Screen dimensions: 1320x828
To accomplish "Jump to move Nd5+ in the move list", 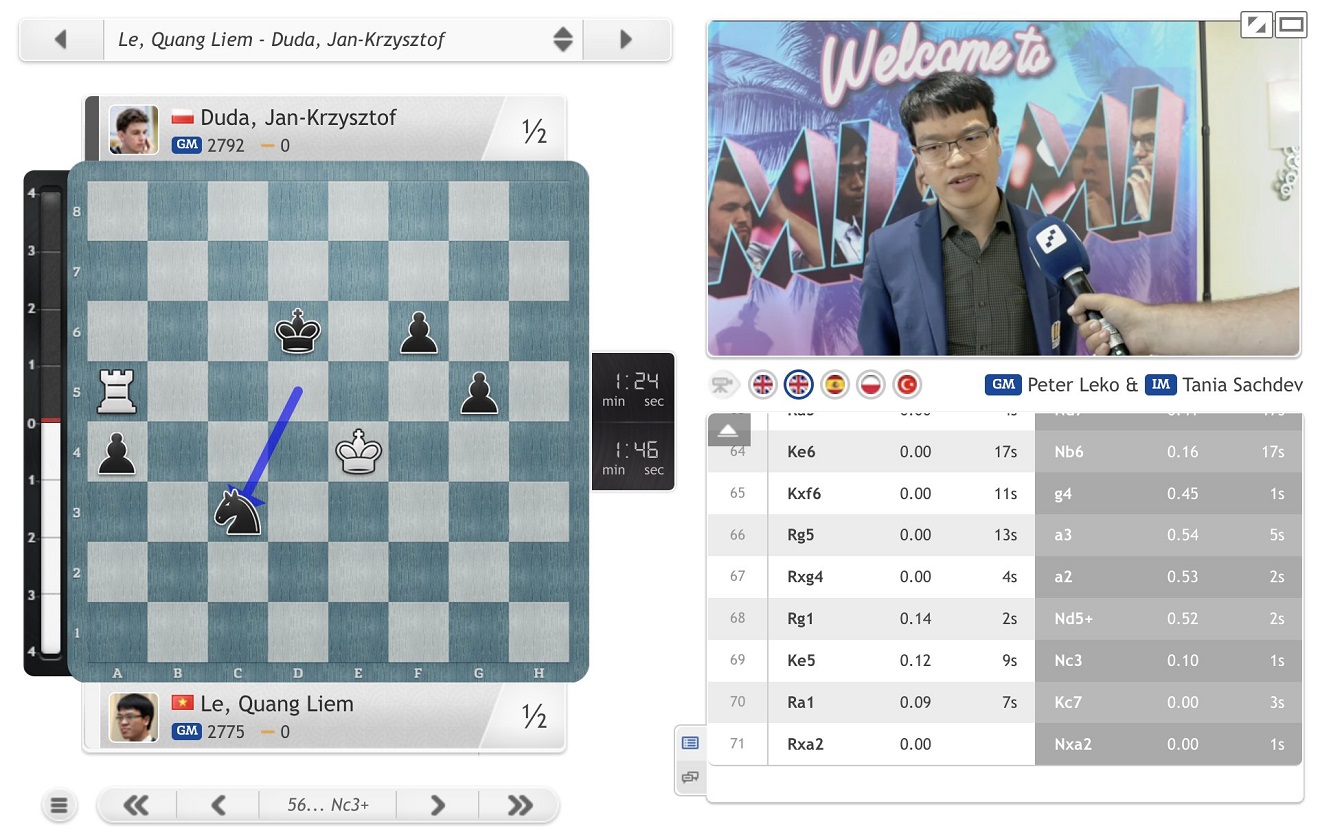I will click(x=1073, y=618).
